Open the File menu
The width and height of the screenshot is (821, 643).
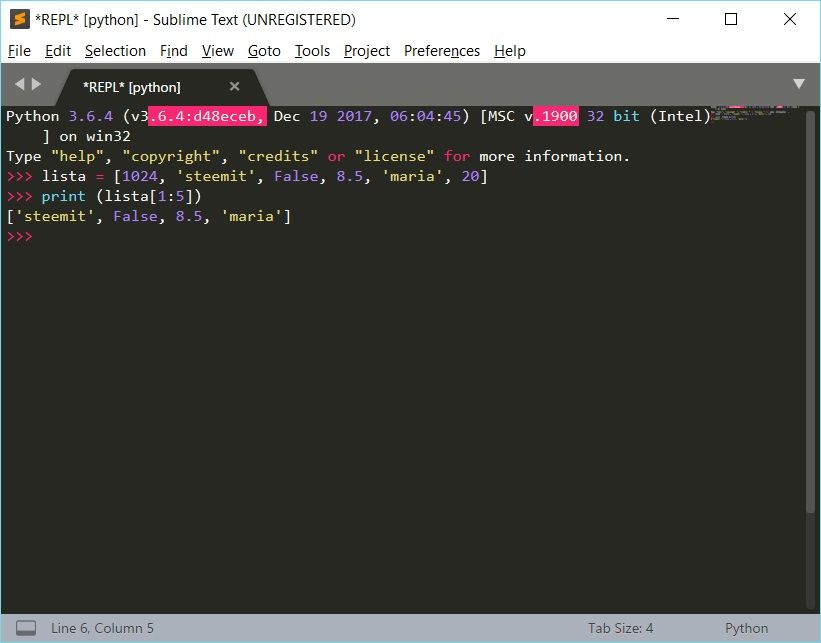click(19, 51)
